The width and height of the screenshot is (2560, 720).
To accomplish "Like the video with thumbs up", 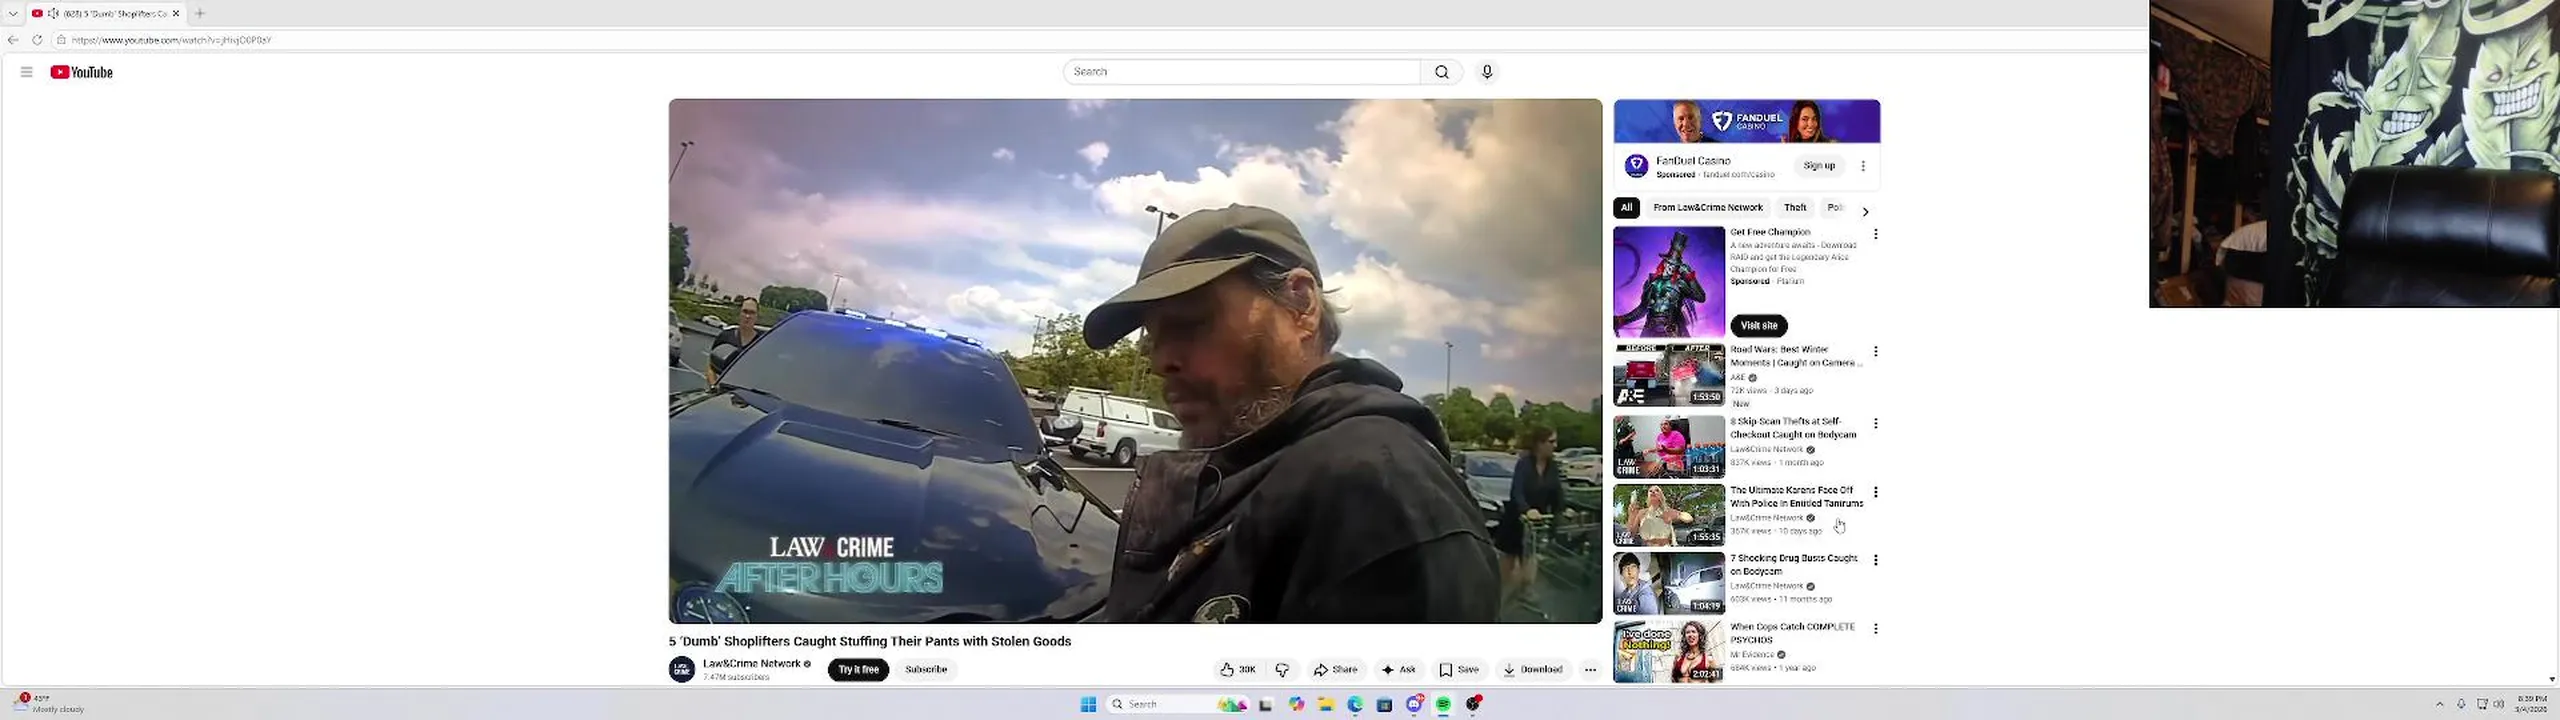I will click(x=1237, y=670).
